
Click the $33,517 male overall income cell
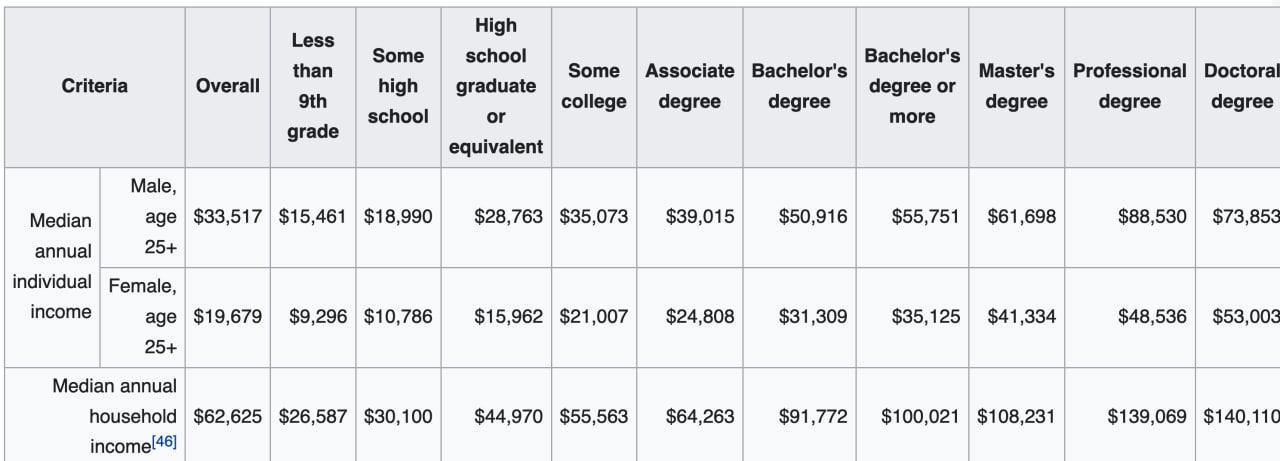point(227,216)
